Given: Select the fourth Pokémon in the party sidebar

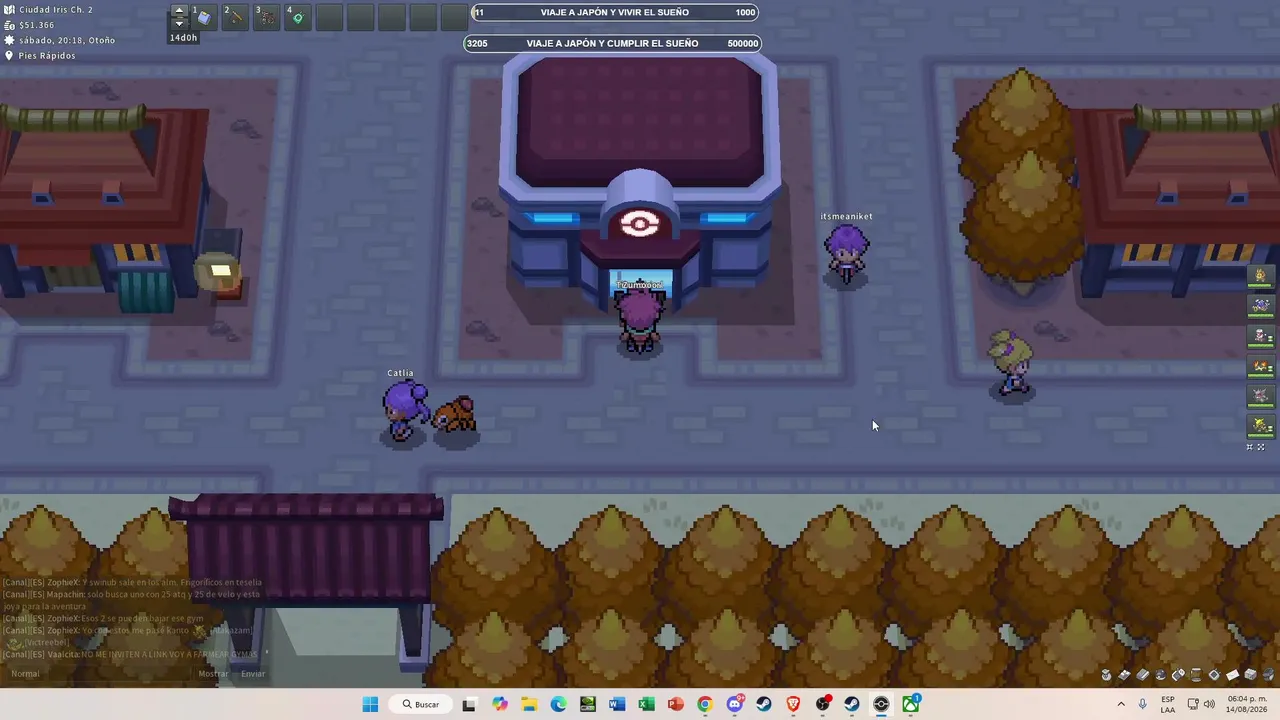Looking at the screenshot, I should tap(1261, 366).
